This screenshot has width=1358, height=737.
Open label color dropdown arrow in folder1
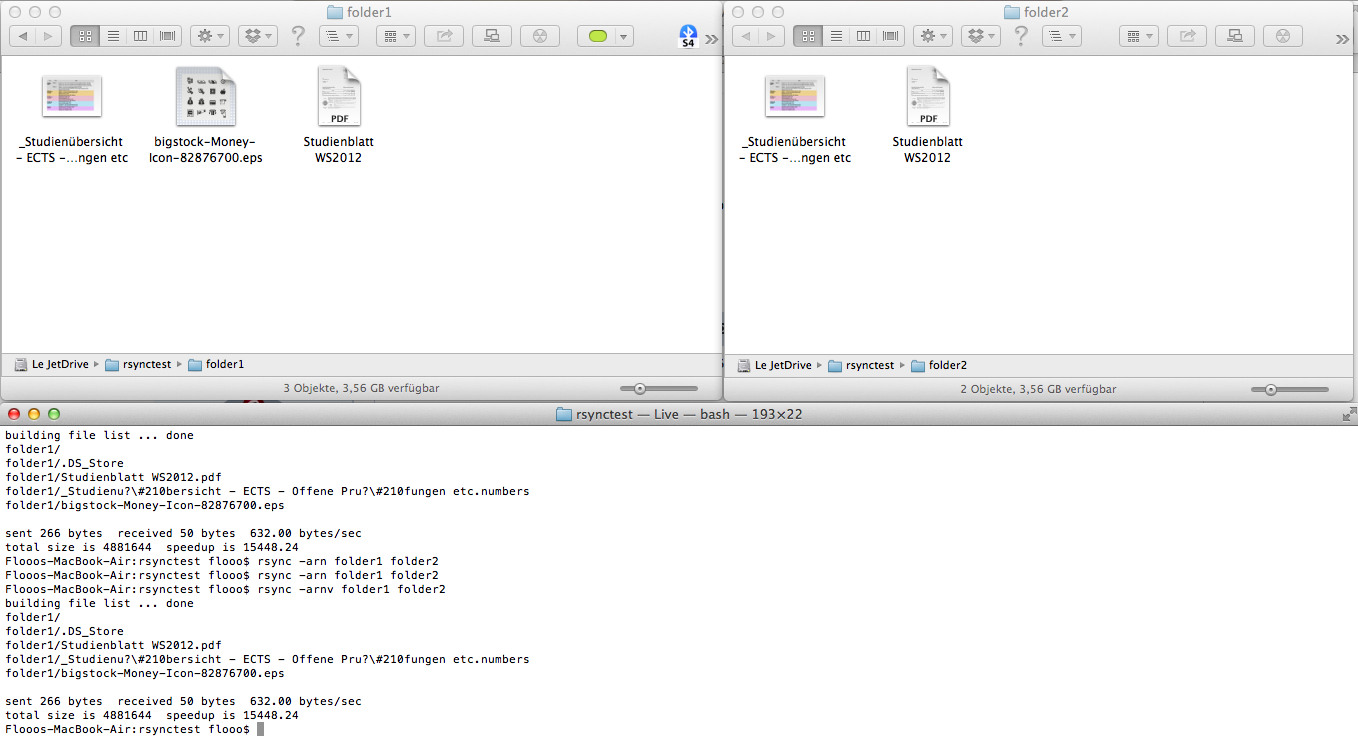pos(625,36)
